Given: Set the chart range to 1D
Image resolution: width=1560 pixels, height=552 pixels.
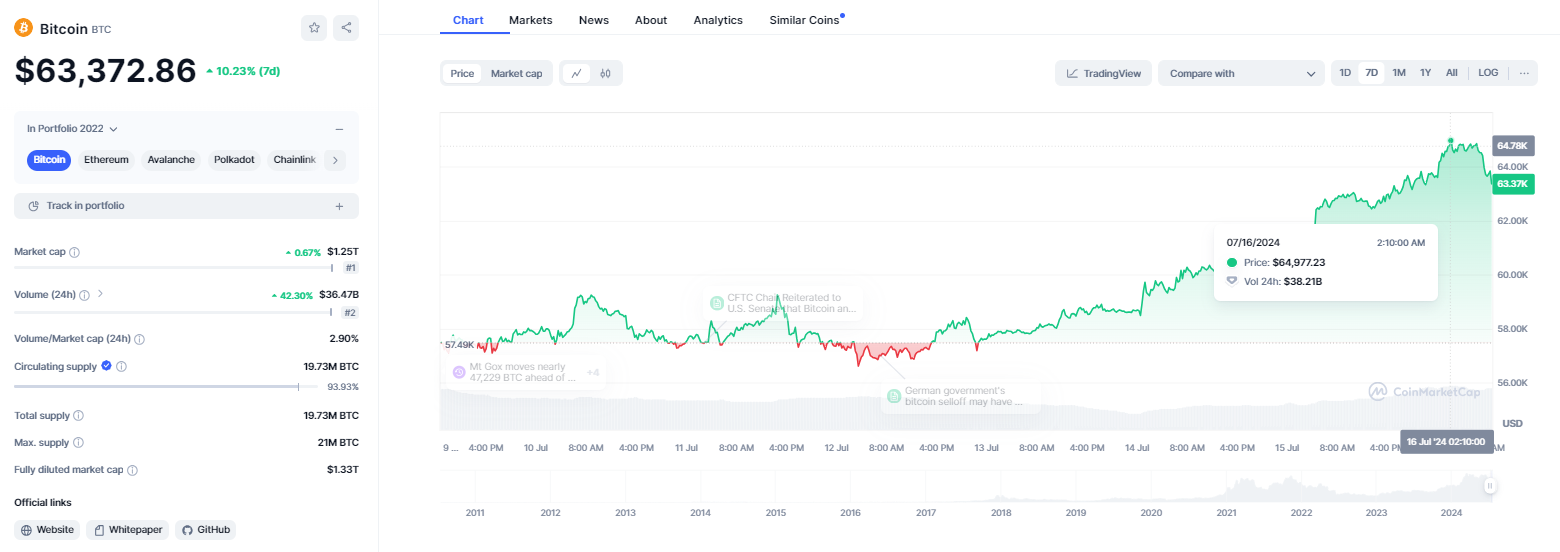Looking at the screenshot, I should click(1345, 73).
